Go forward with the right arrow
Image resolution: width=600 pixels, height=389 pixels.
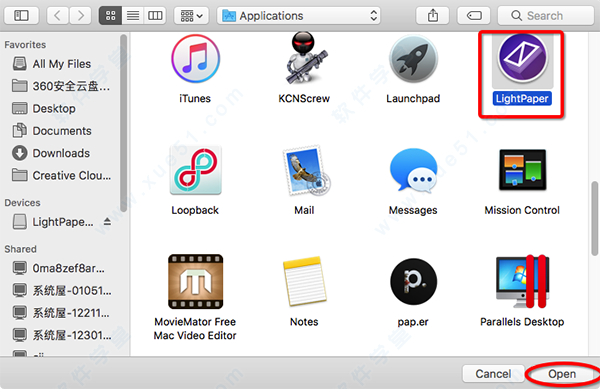(x=80, y=16)
